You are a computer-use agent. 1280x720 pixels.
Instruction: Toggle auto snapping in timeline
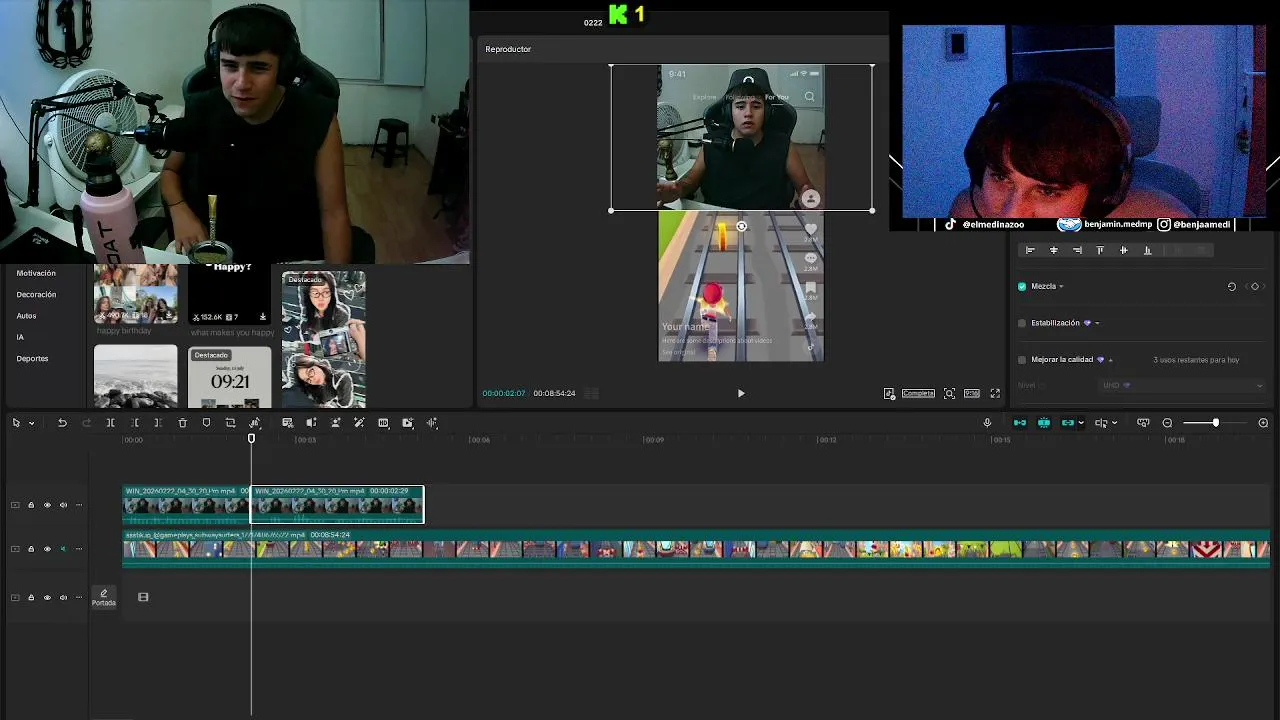pos(1043,423)
